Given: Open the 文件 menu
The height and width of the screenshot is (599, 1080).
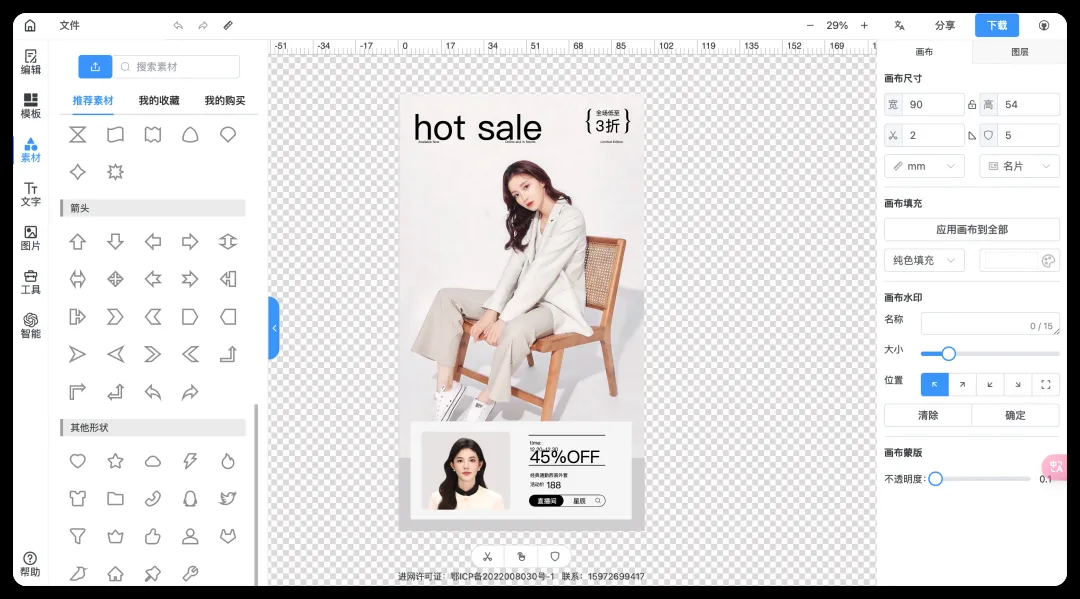Looking at the screenshot, I should click(70, 25).
